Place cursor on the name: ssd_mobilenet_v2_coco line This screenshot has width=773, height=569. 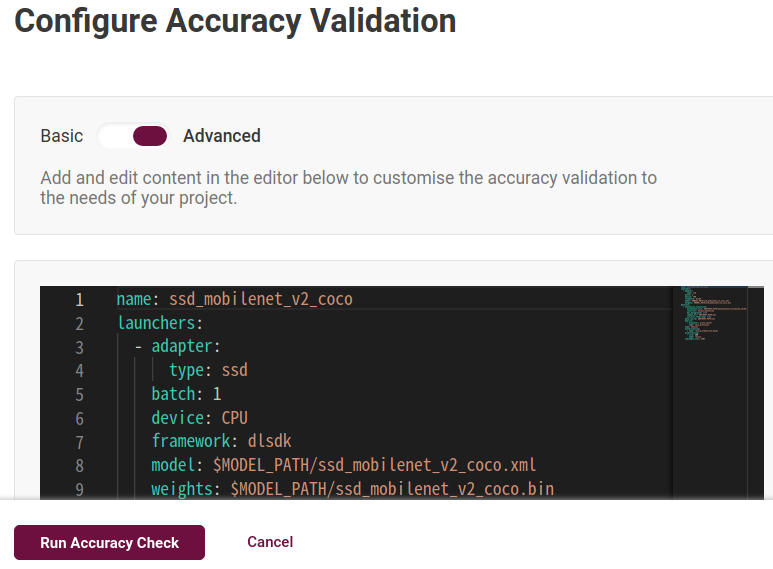click(234, 299)
